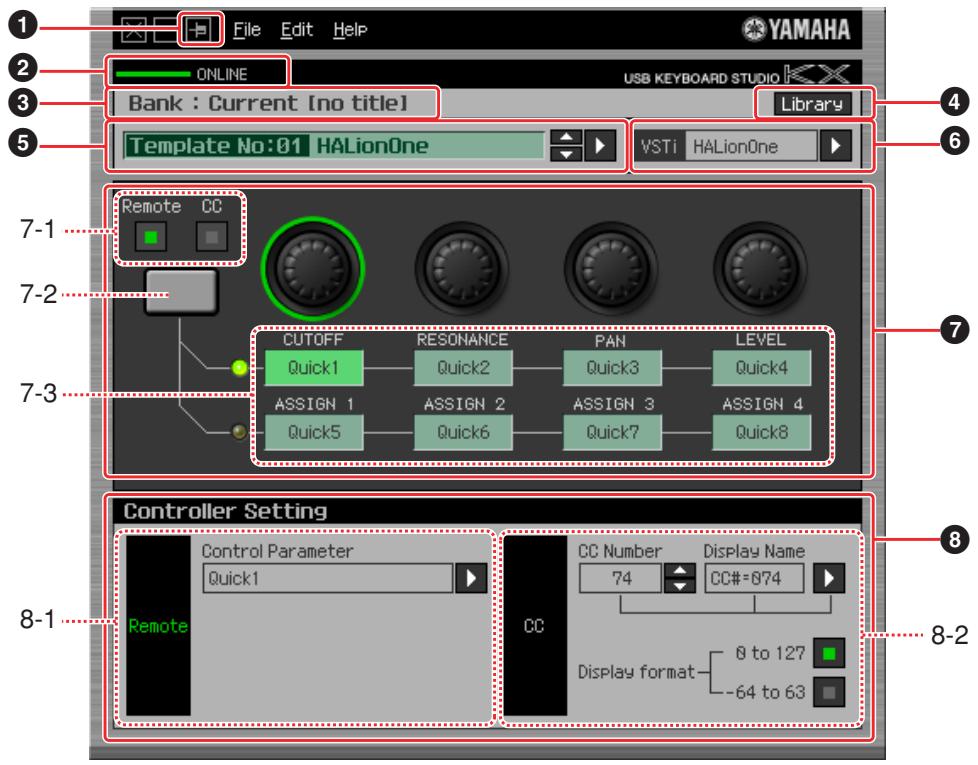Viewport: 978px width, 765px height.
Task: Select the Quick5 assignment box
Action: (314, 432)
